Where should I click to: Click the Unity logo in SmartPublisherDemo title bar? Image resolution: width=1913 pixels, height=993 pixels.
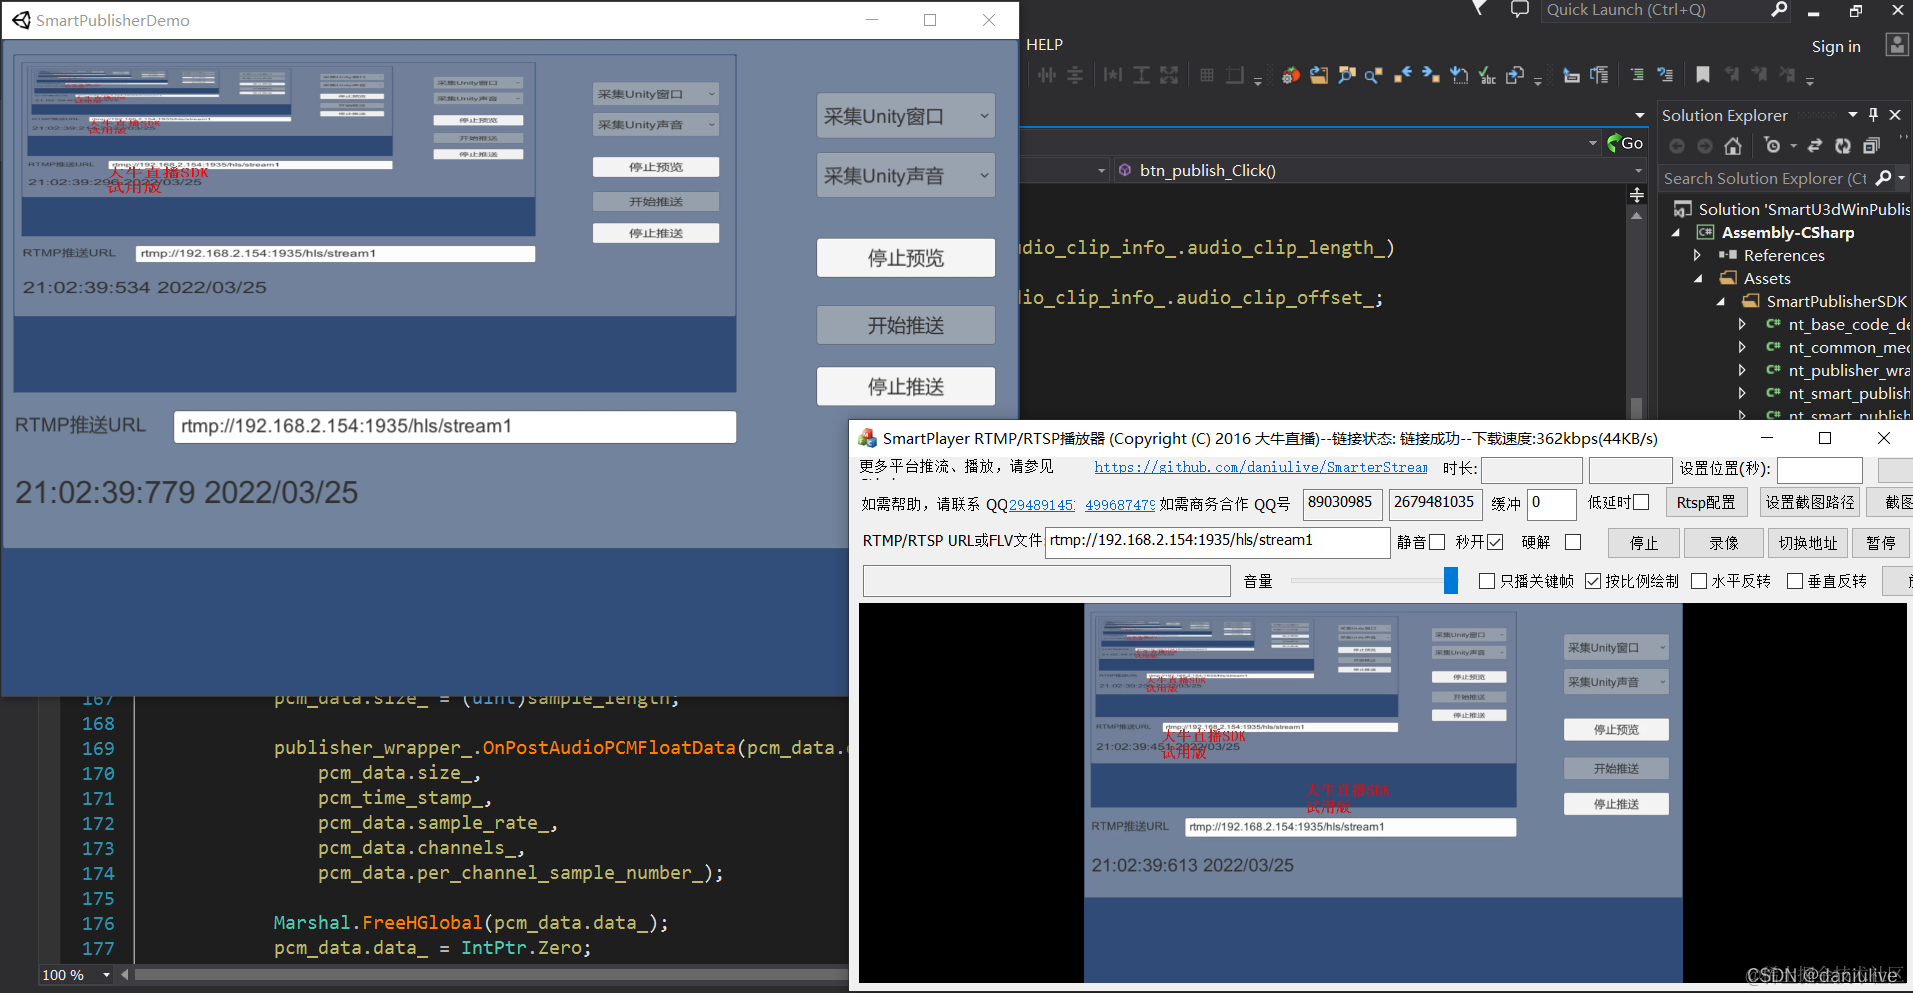pos(21,20)
